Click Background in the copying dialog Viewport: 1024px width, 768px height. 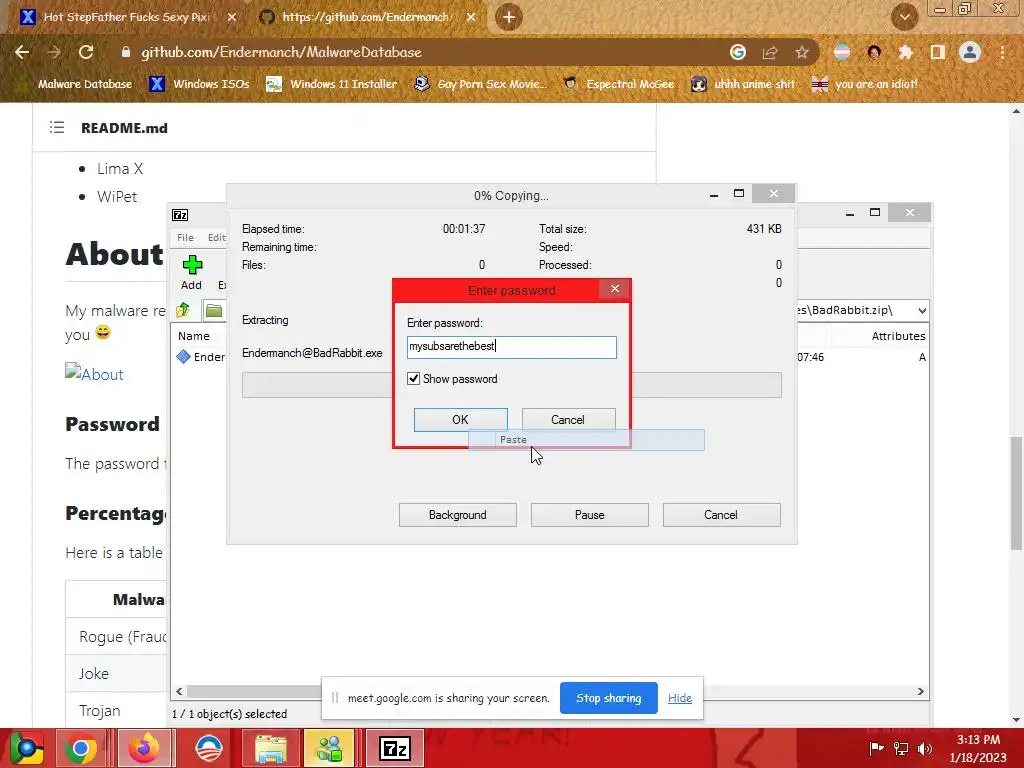[x=458, y=515]
